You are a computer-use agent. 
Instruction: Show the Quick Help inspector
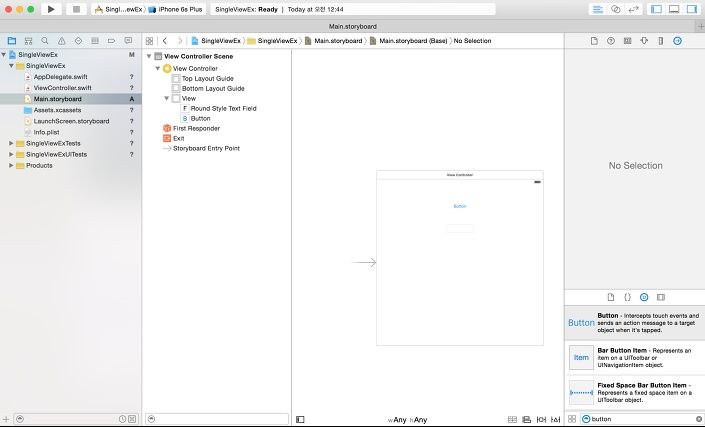[611, 41]
